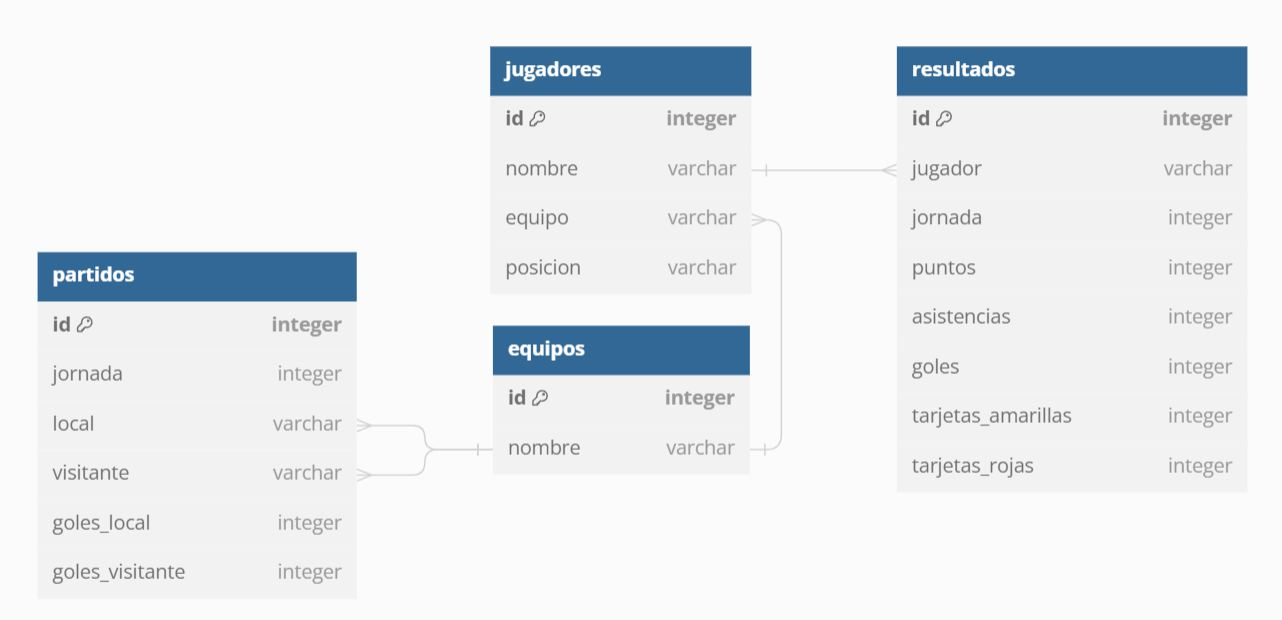Select the resultados table header
1282x620 pixels.
click(1071, 70)
